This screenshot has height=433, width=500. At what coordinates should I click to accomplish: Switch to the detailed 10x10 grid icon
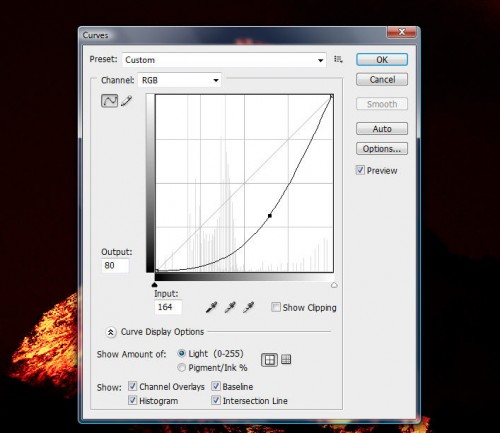point(286,359)
